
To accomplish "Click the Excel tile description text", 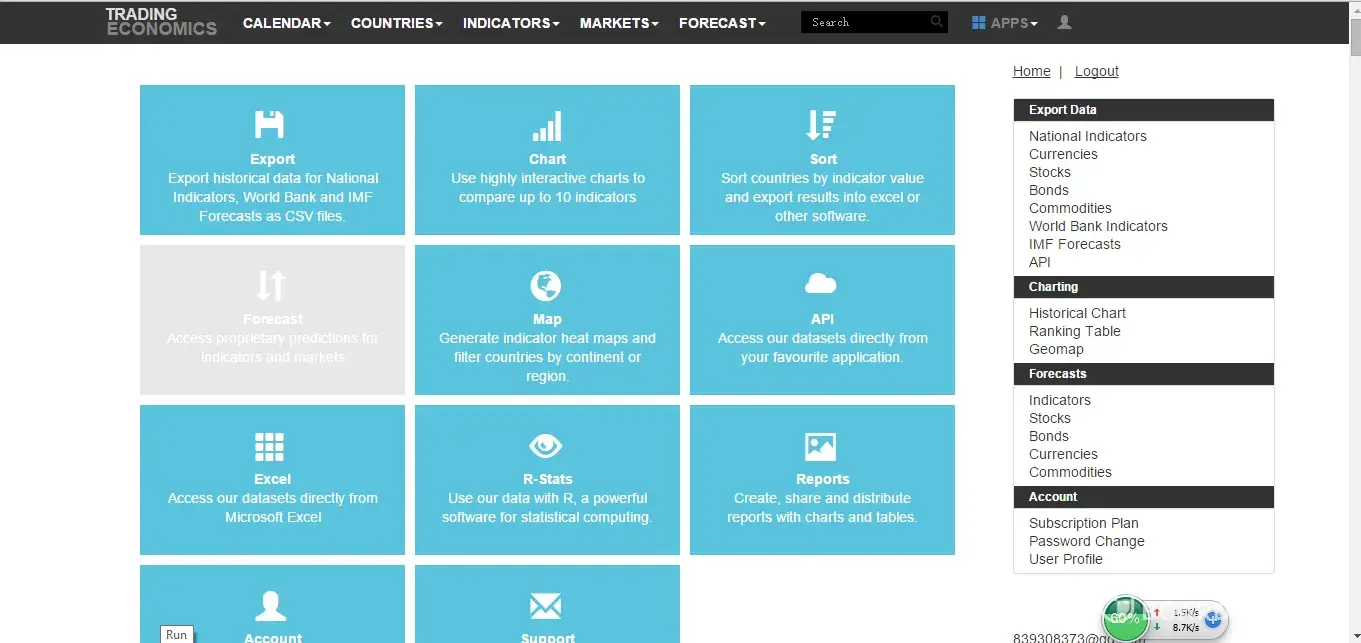I will tap(273, 508).
